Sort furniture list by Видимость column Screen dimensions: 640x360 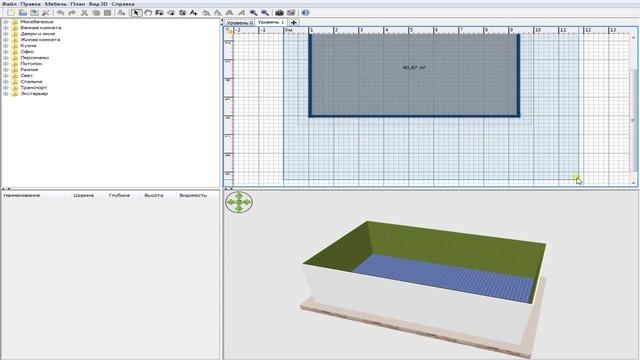click(193, 196)
